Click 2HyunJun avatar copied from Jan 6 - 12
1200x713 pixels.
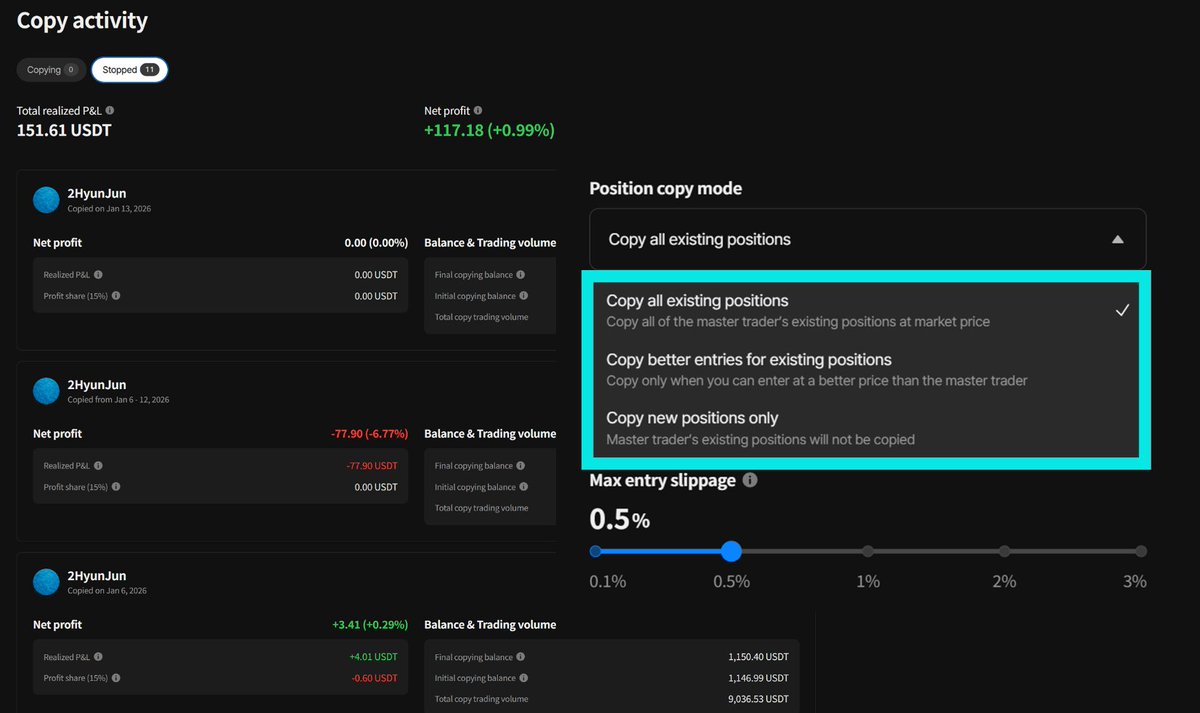[46, 391]
